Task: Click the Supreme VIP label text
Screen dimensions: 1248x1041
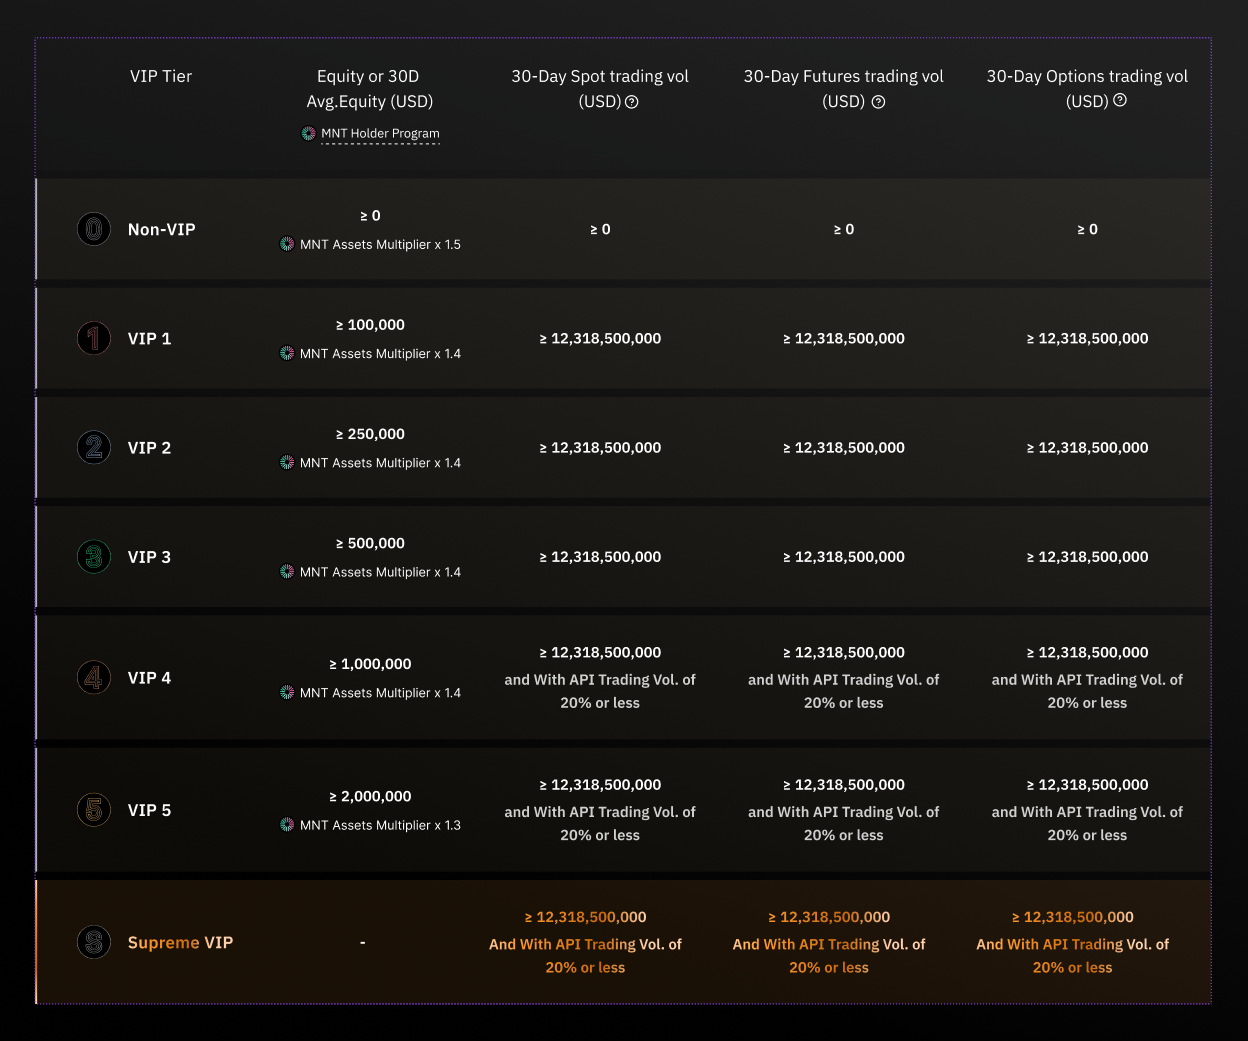Action: [x=180, y=942]
